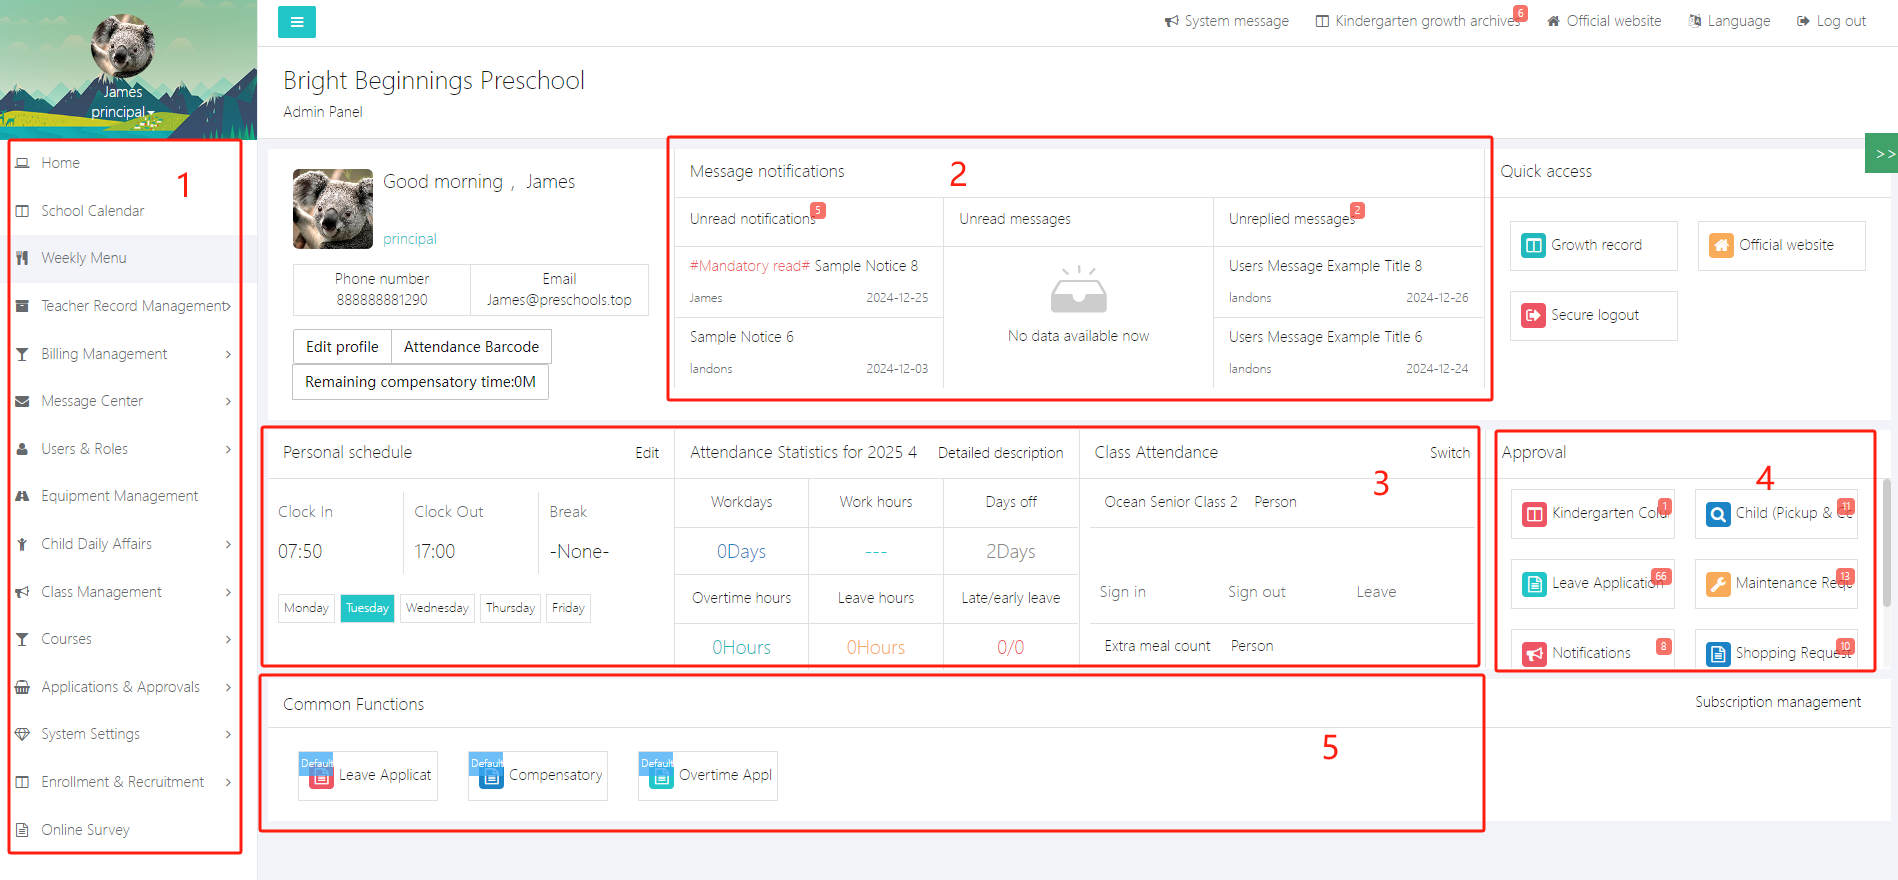The height and width of the screenshot is (880, 1898).
Task: Select Tuesday in personal schedule
Action: tap(367, 608)
